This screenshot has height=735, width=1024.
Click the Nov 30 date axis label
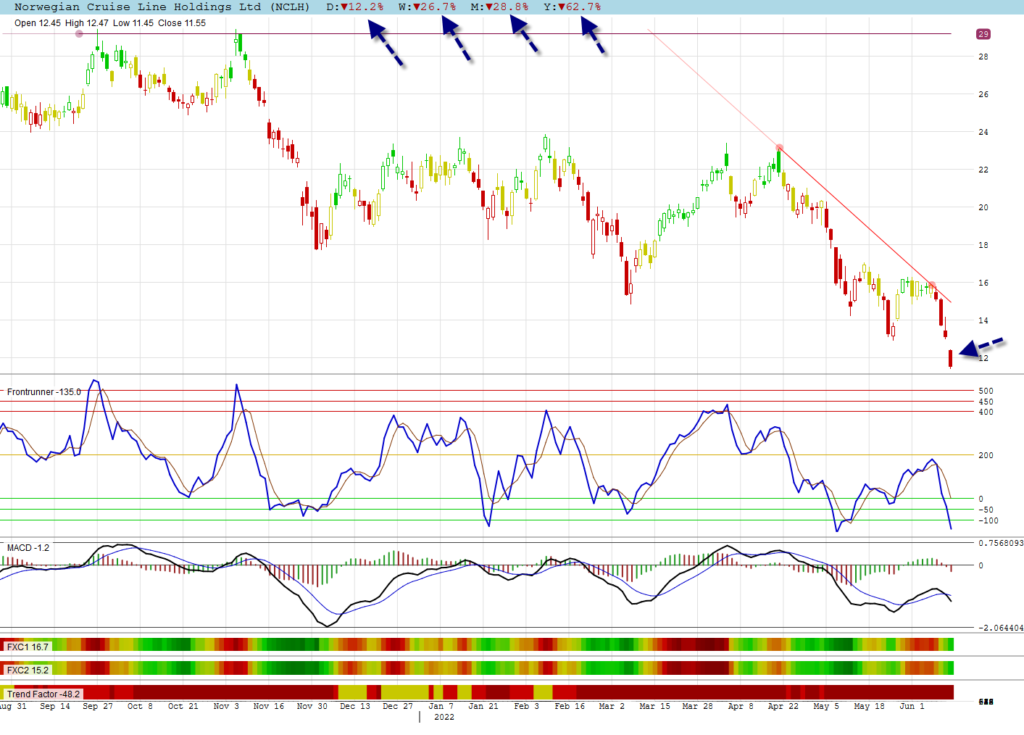pyautogui.click(x=312, y=706)
